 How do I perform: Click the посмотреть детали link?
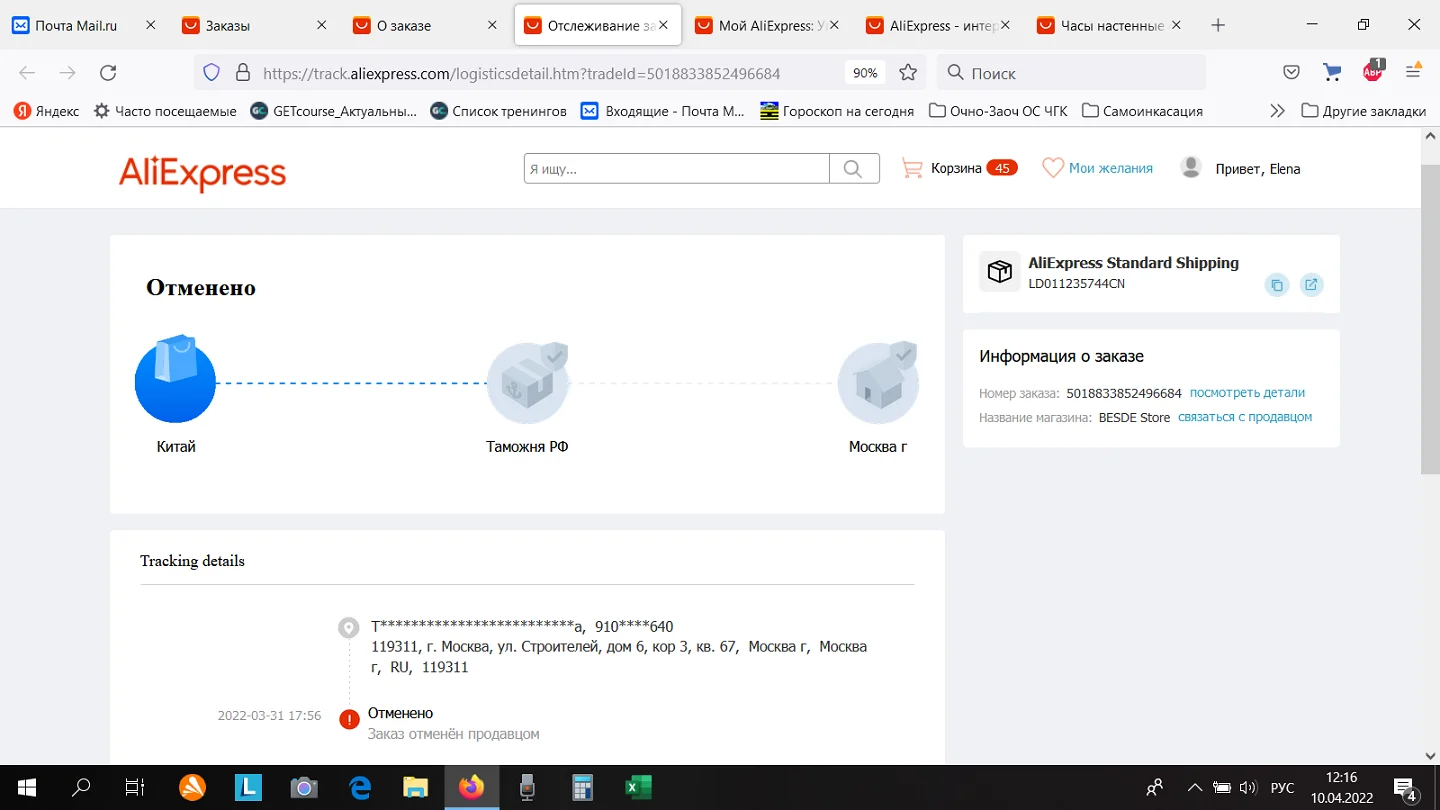point(1247,393)
